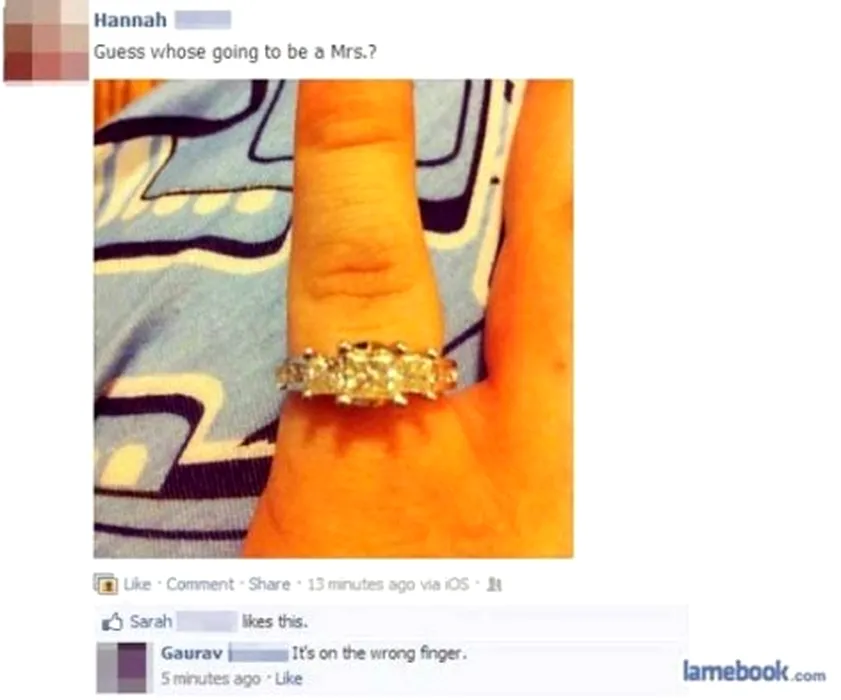
Task: Click Hannah's pixelated profile picture
Action: pos(45,41)
